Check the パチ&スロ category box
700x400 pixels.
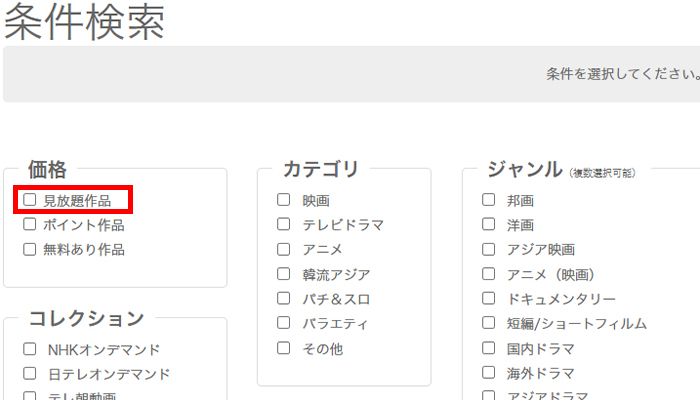pos(284,298)
